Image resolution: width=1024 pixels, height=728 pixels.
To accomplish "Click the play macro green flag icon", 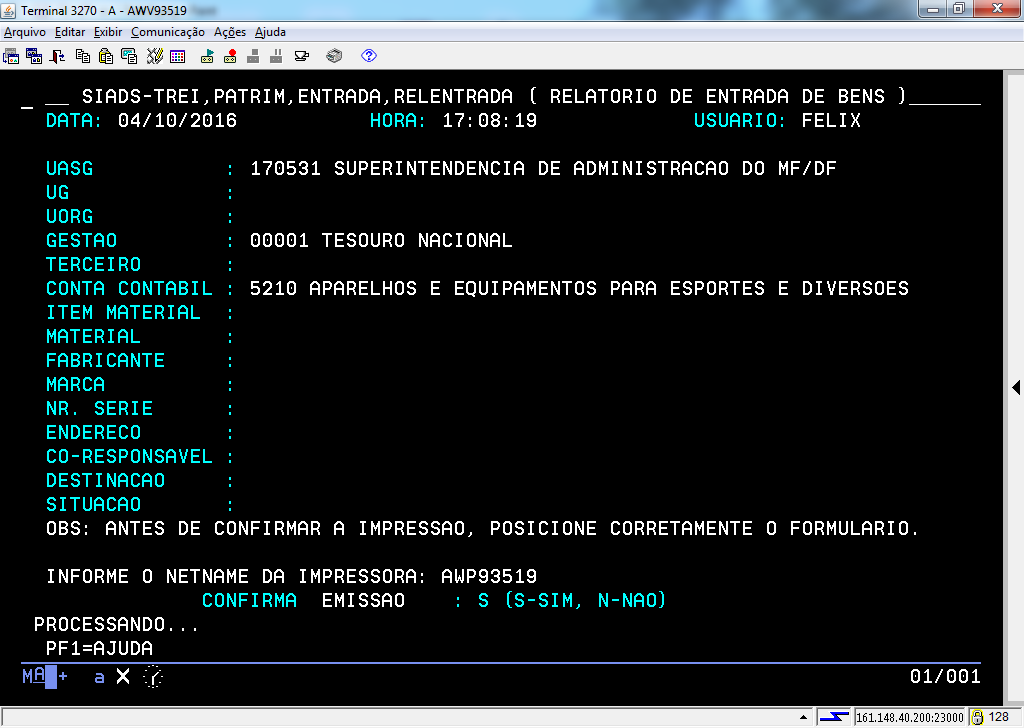I will click(207, 56).
